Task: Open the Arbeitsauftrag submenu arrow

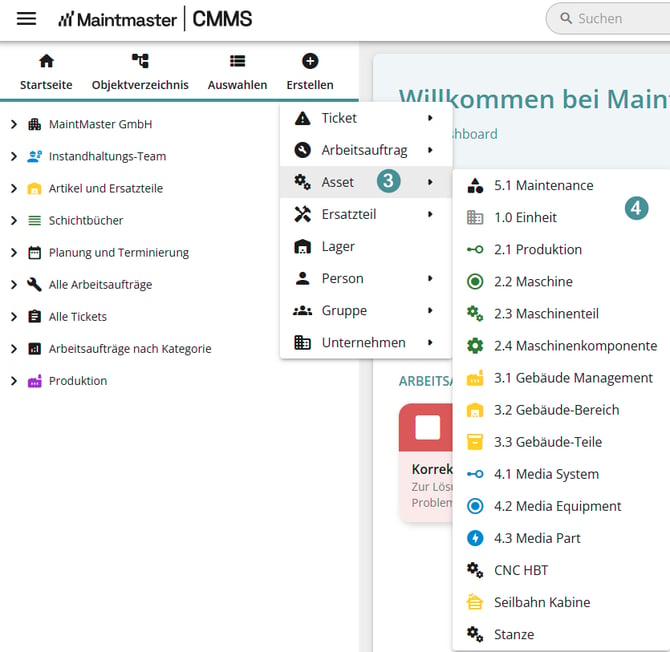Action: click(430, 150)
